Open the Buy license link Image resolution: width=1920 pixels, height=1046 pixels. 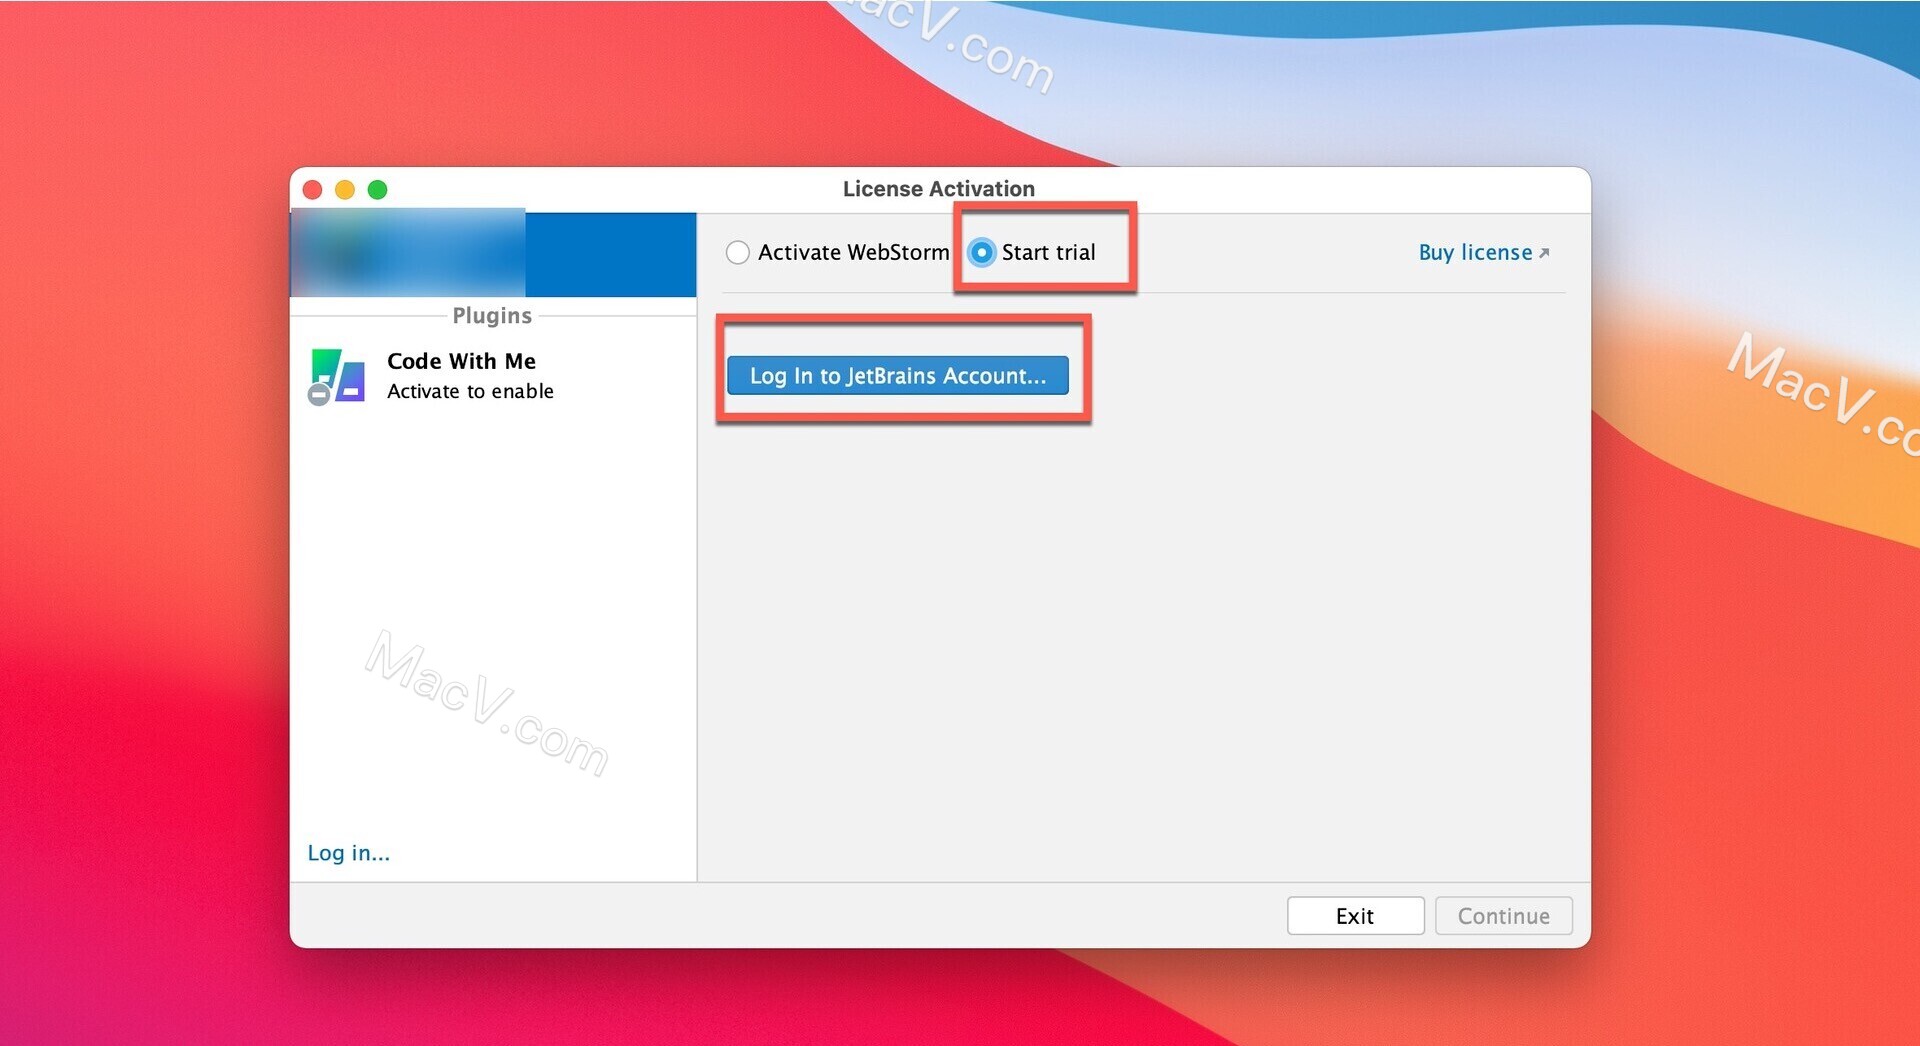(1483, 252)
